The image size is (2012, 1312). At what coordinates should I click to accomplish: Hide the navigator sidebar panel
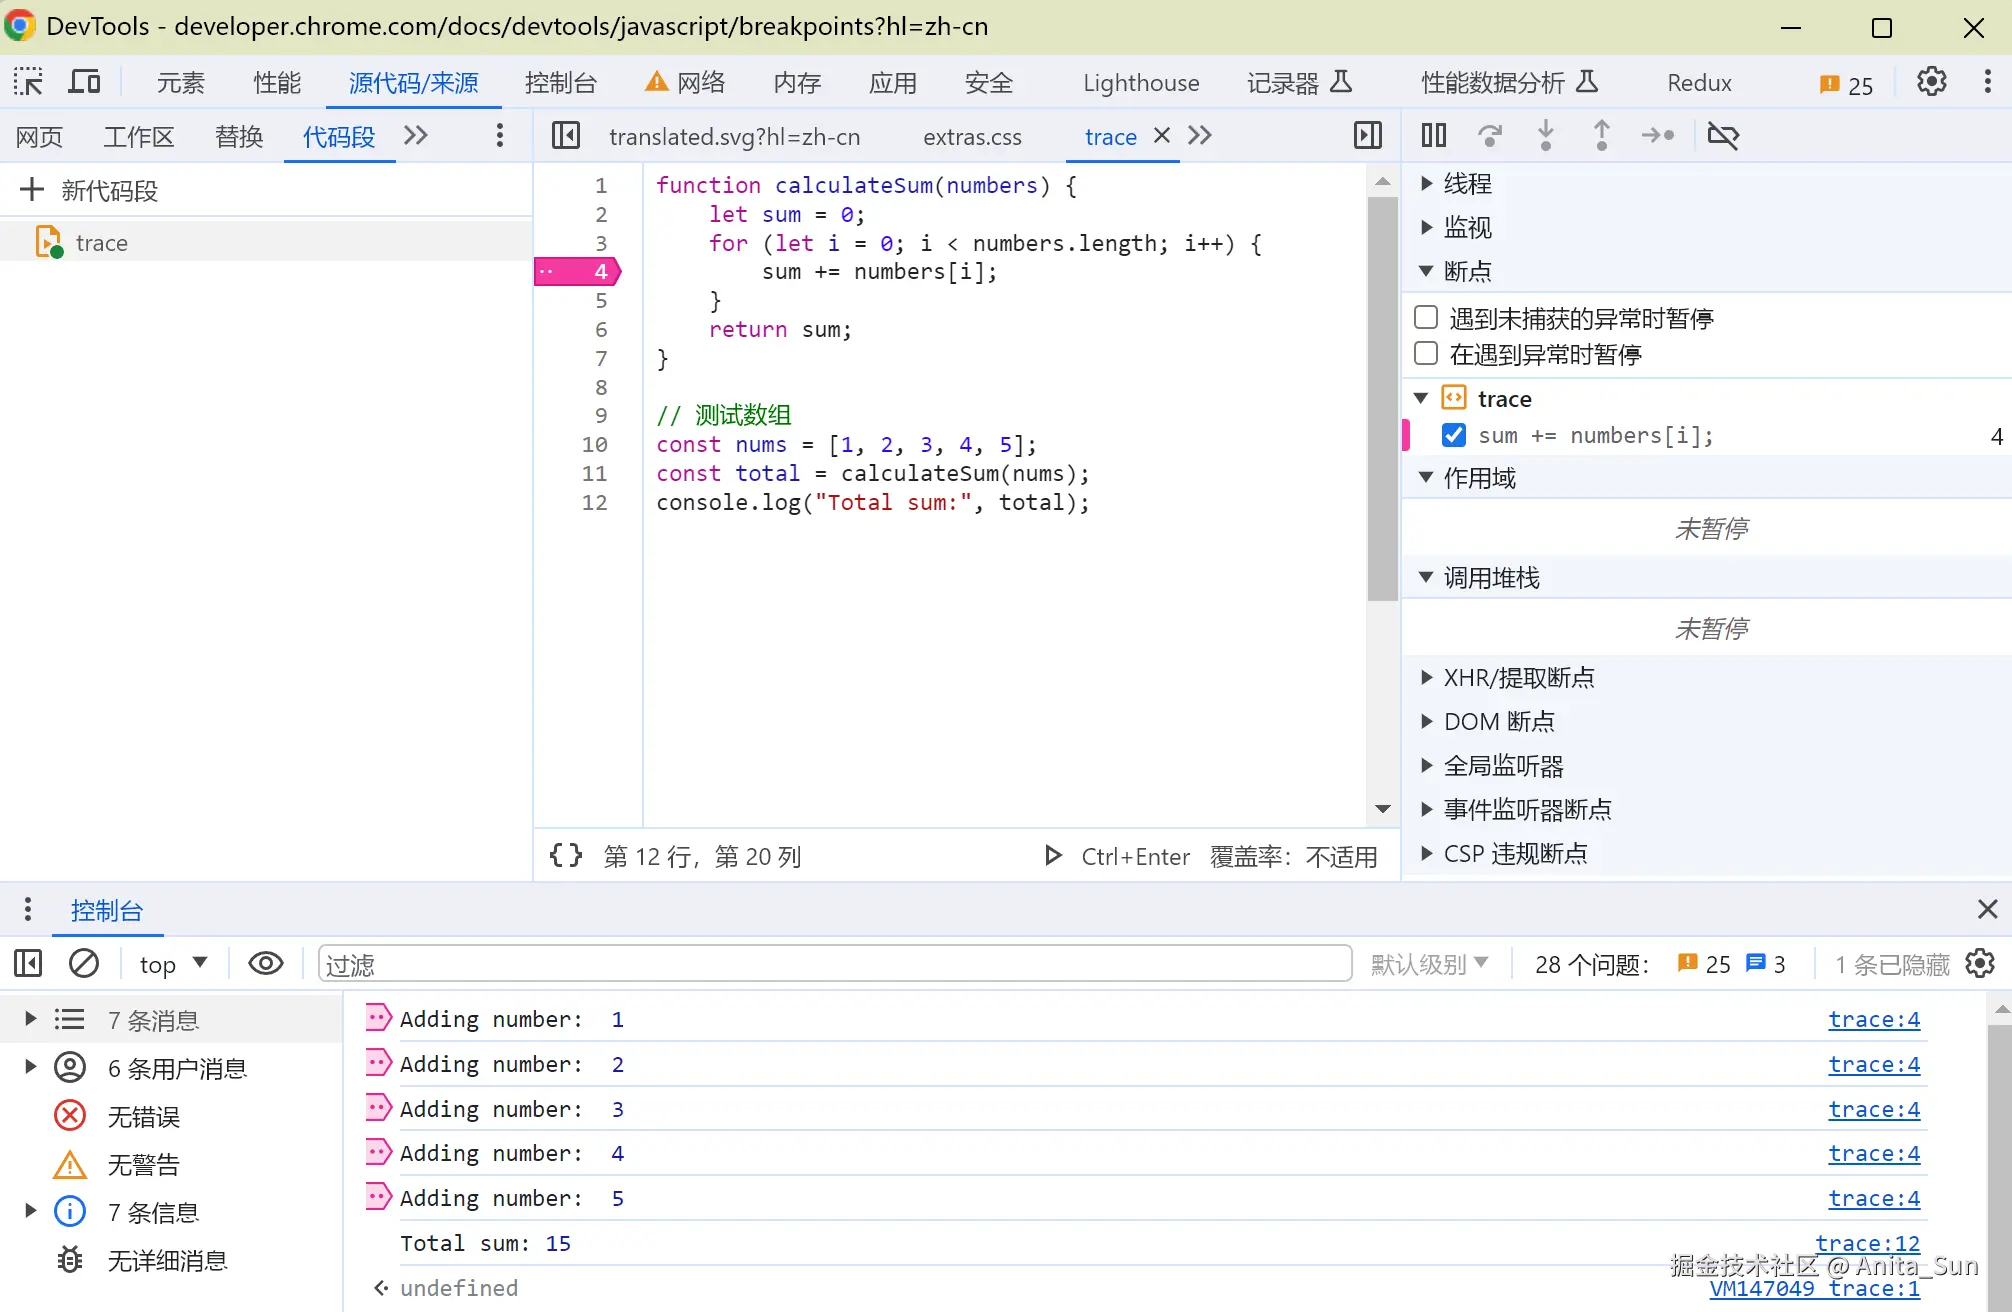tap(566, 135)
